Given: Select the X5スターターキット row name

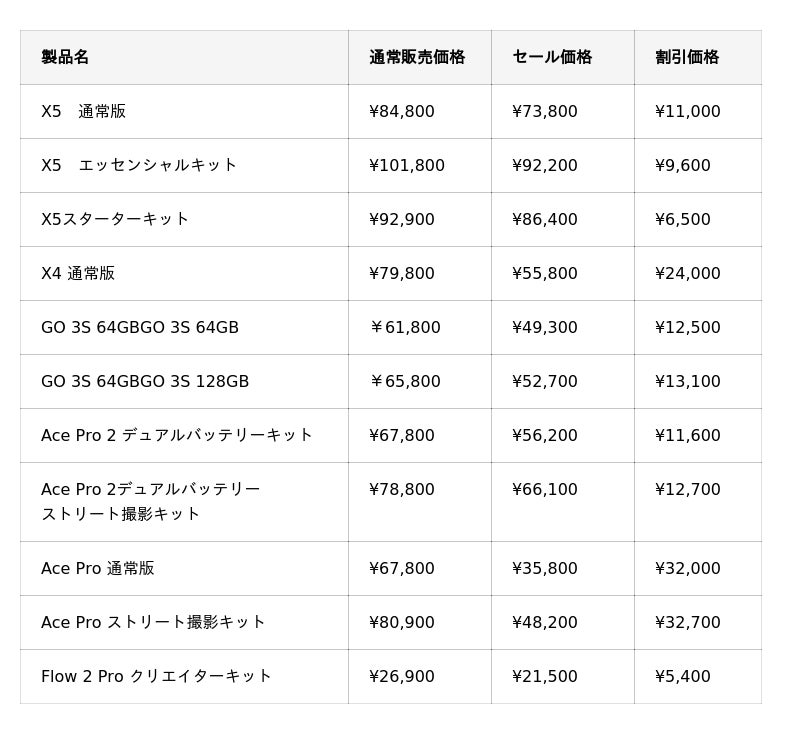Looking at the screenshot, I should [x=115, y=220].
